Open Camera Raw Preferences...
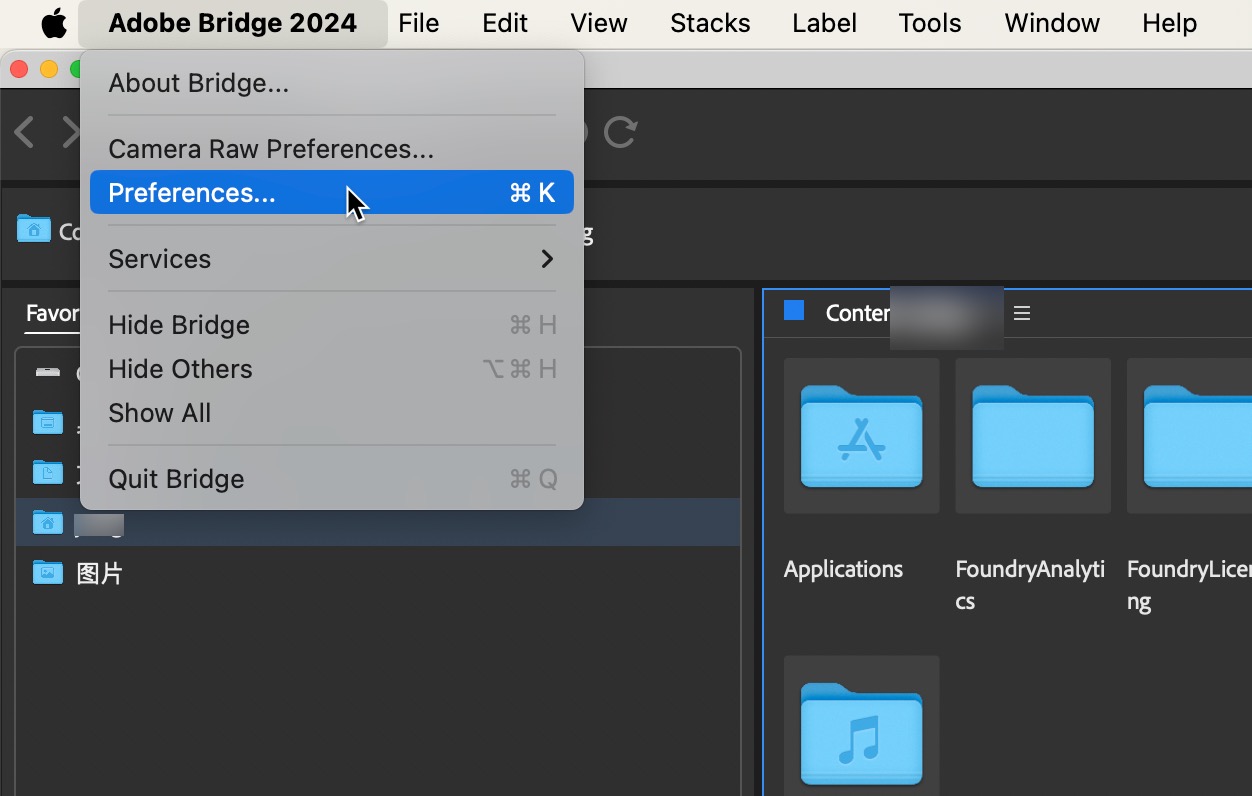The image size is (1252, 796). point(271,149)
